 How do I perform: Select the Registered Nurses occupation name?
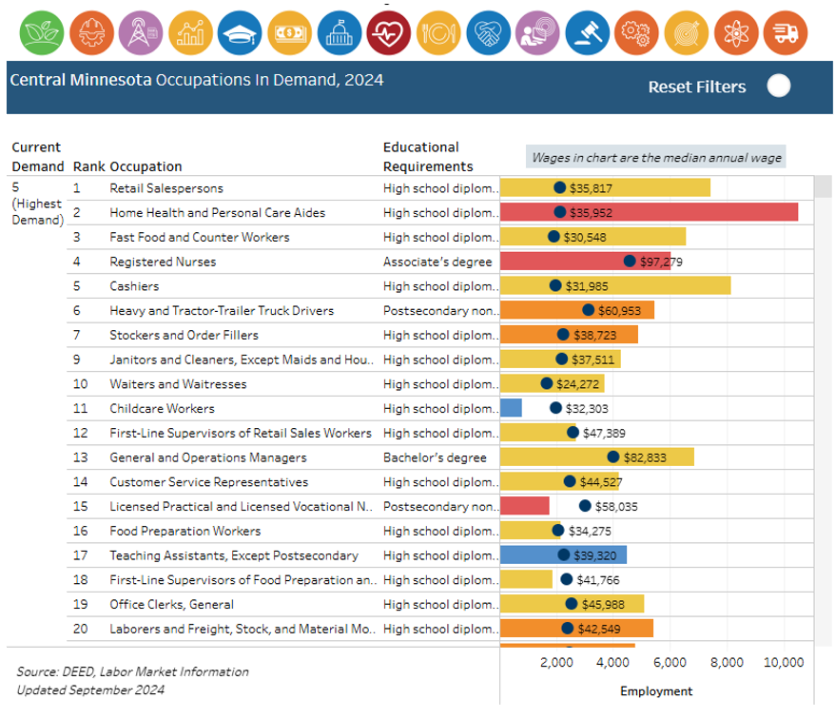pos(163,262)
